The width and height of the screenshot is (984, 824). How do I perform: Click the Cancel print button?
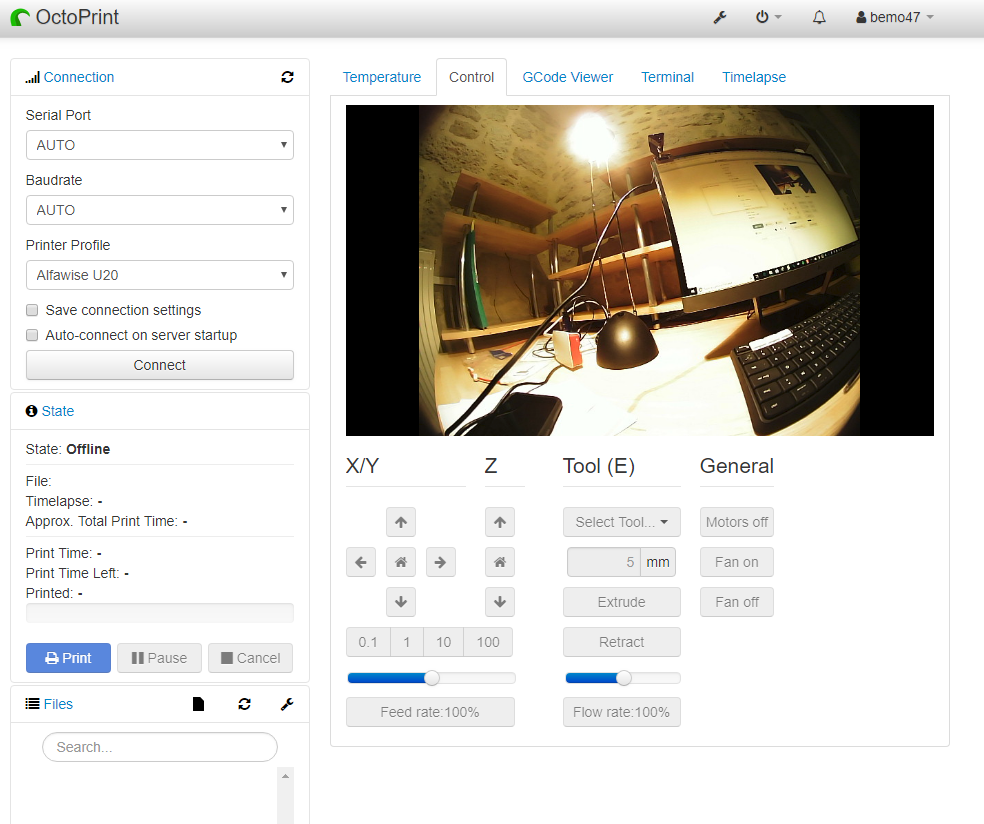250,658
